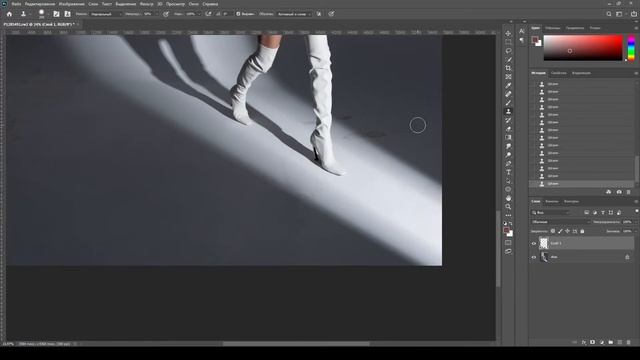Select the Clone Stamp tool in toolbox
This screenshot has width=640, height=360.
(x=508, y=111)
